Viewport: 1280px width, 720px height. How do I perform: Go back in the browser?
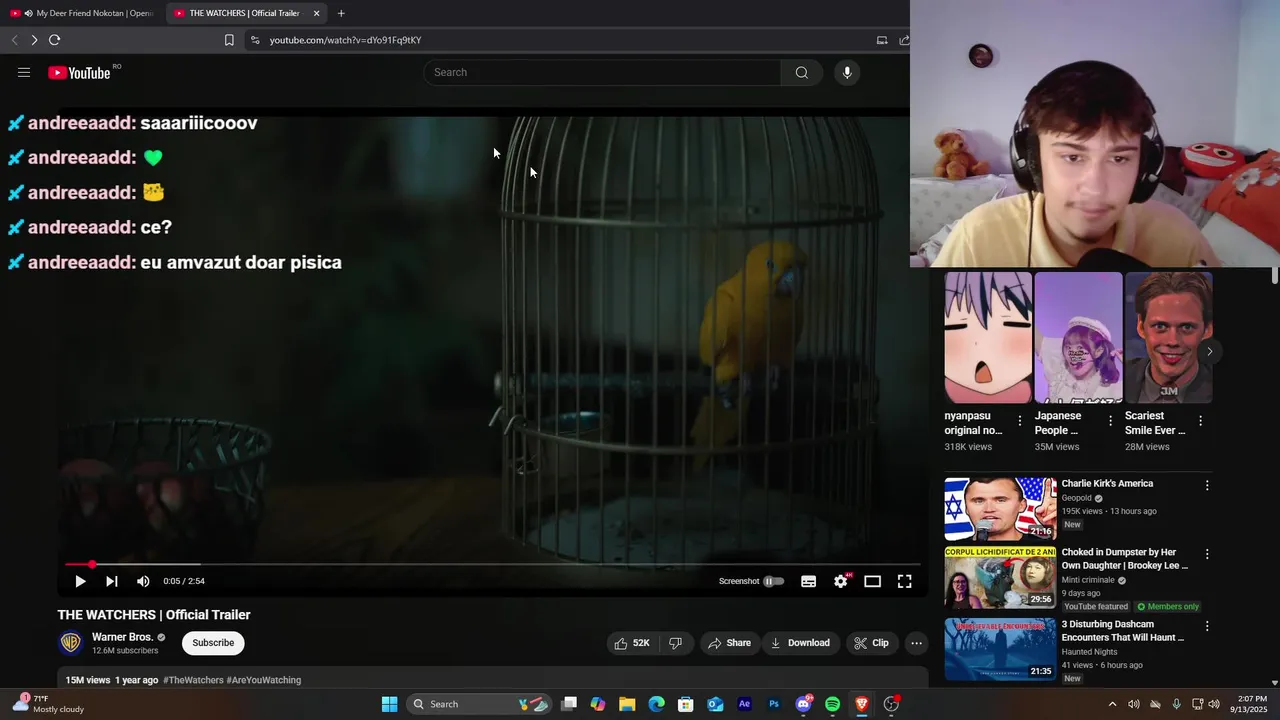pyautogui.click(x=14, y=40)
